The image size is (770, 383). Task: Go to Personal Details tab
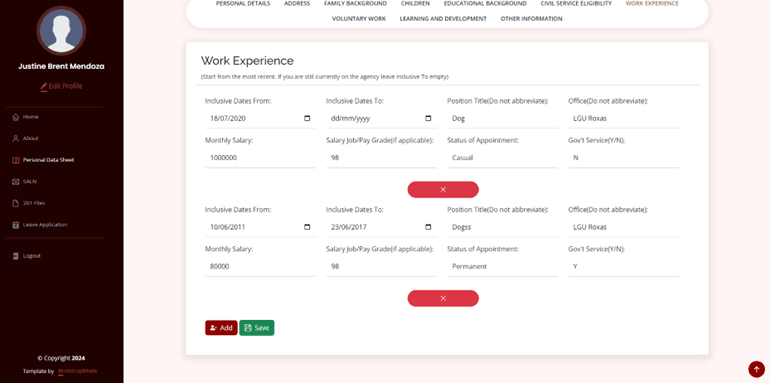click(243, 3)
